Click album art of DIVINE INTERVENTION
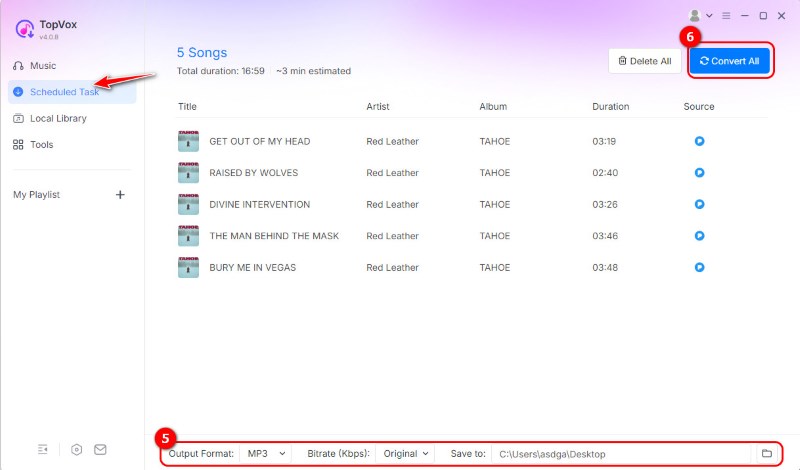This screenshot has height=470, width=800. pyautogui.click(x=188, y=205)
